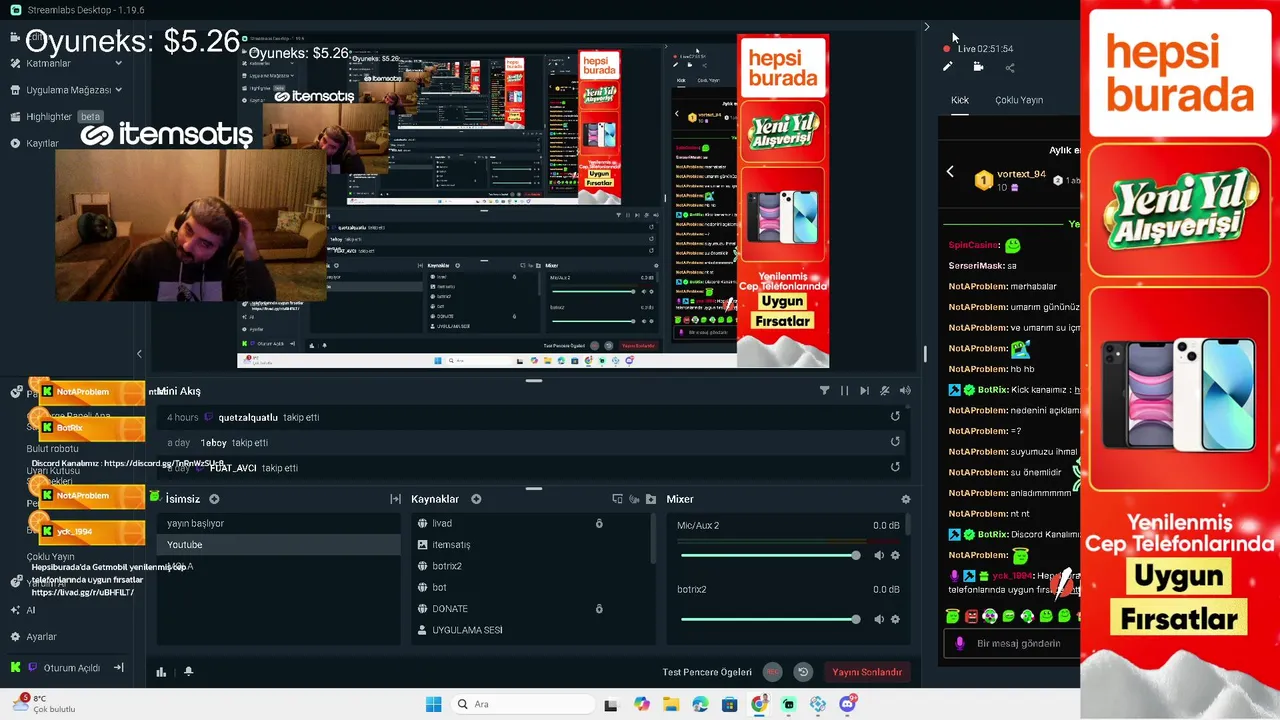Open the replay buffer icon
Image resolution: width=1280 pixels, height=720 pixels.
pos(802,672)
